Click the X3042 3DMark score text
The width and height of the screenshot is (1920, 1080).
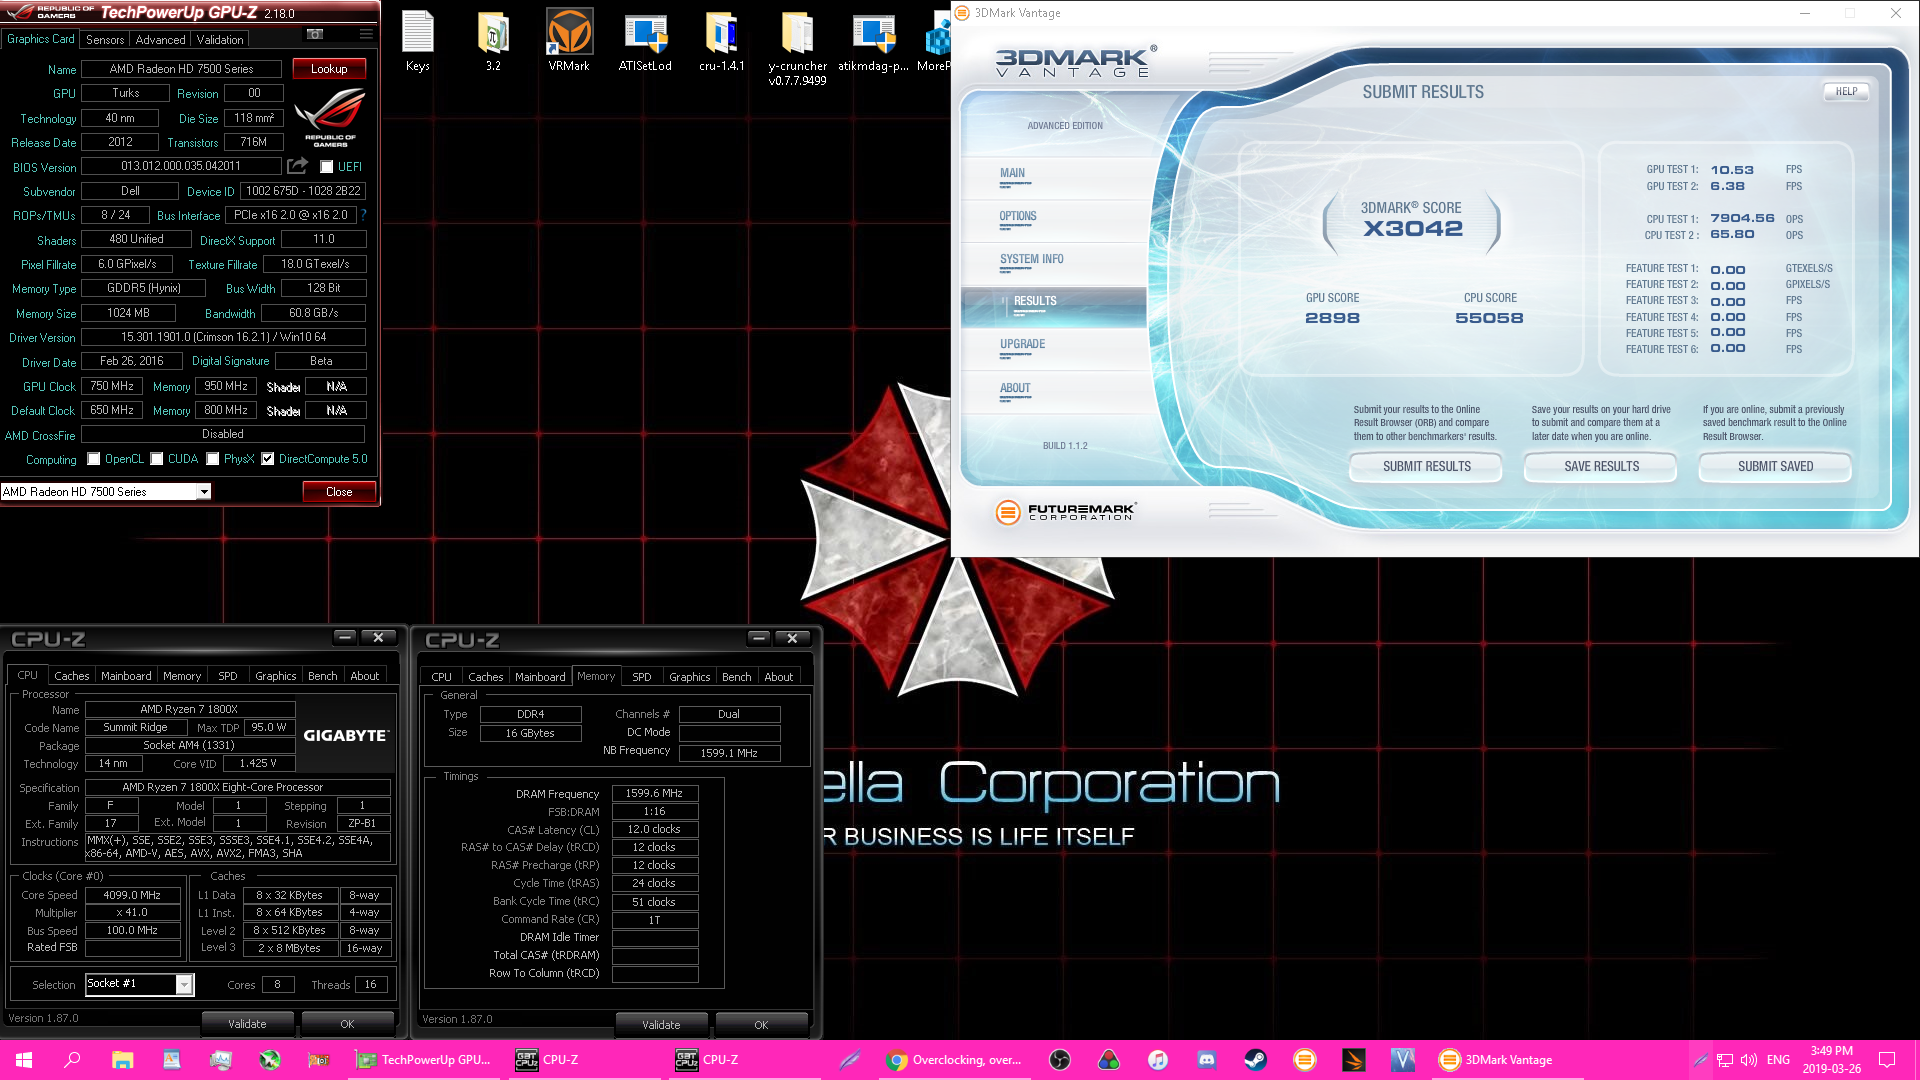click(1412, 229)
